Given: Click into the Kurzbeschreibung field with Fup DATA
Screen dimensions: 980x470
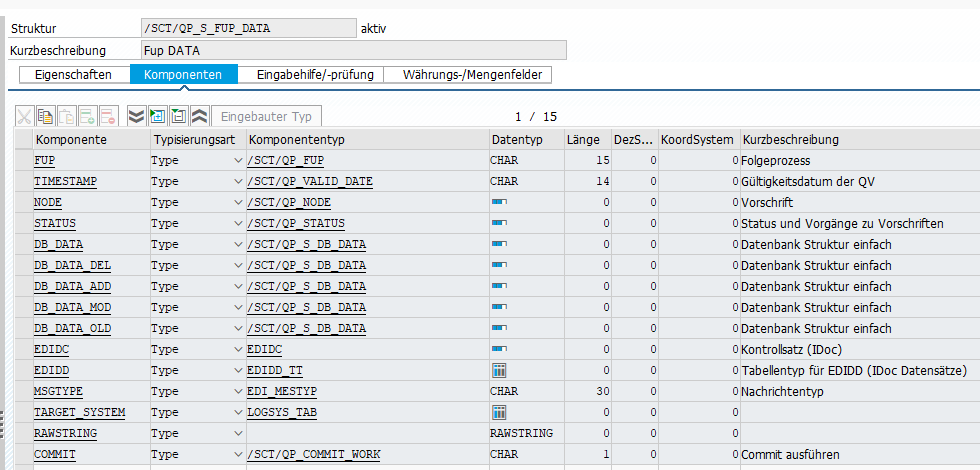Looking at the screenshot, I should click(354, 50).
